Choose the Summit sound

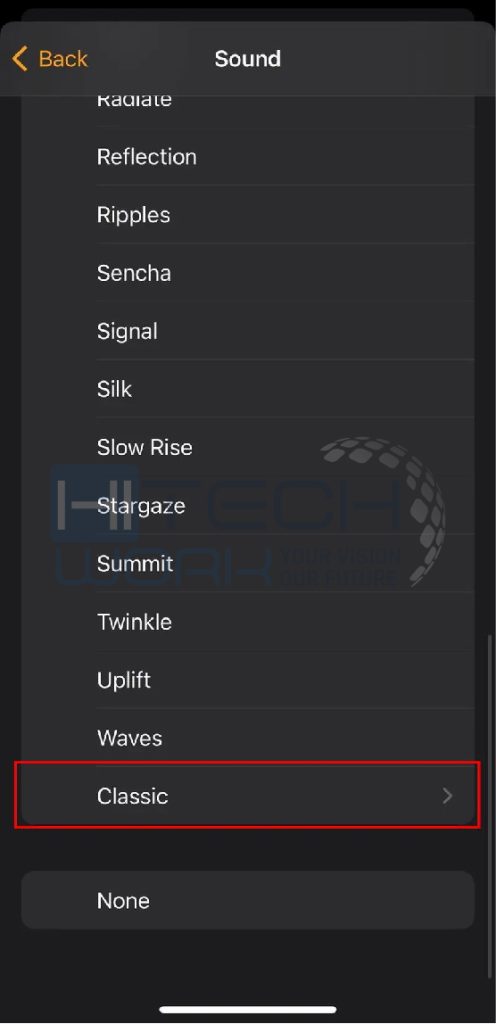pyautogui.click(x=247, y=564)
